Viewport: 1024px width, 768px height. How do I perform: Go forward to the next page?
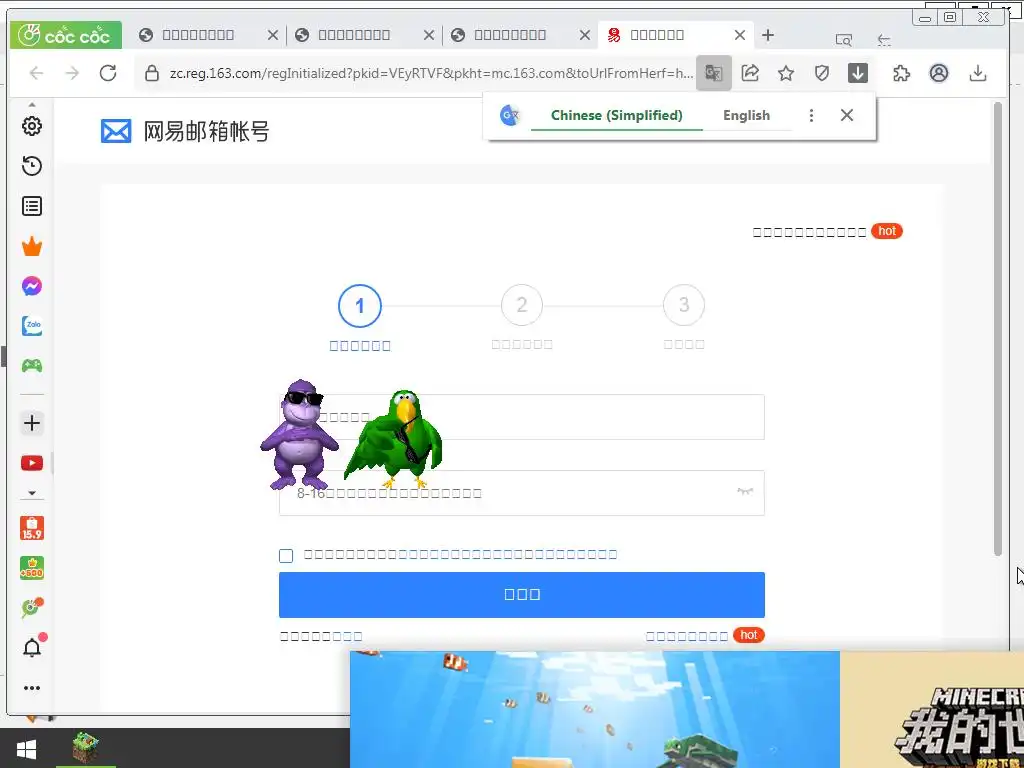(72, 73)
